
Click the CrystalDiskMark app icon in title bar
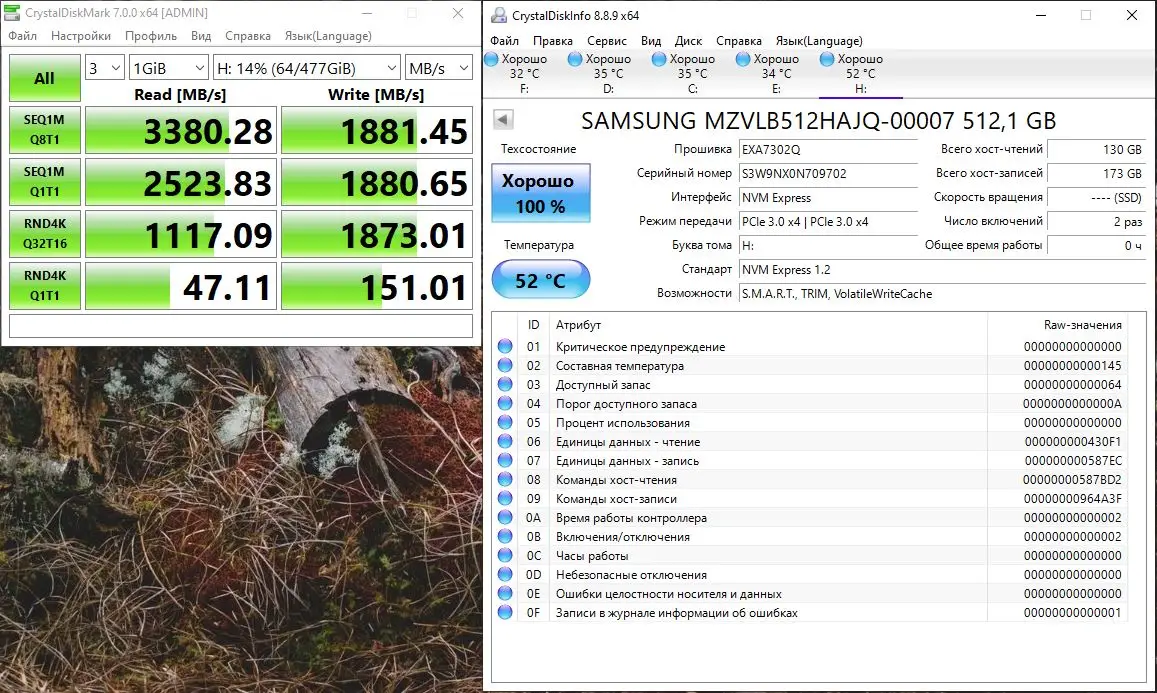click(12, 13)
